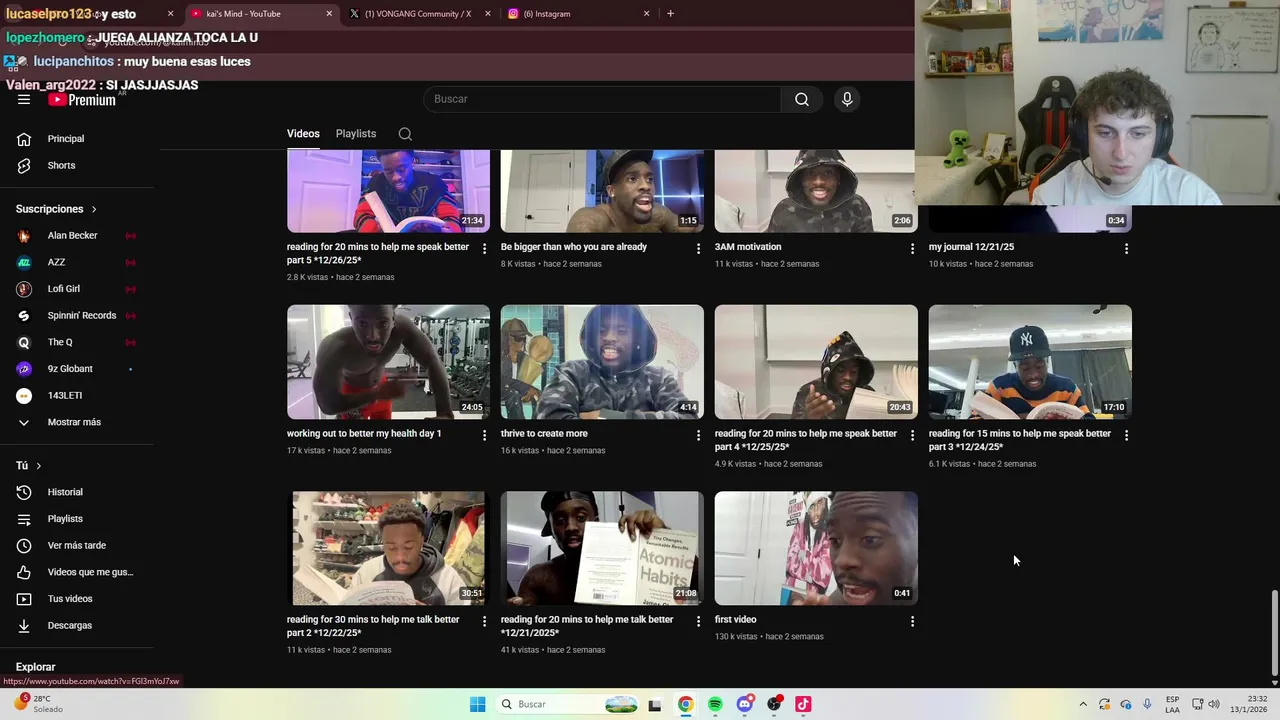The height and width of the screenshot is (720, 1280).
Task: Open options menu for 'thrive to create more'
Action: pyautogui.click(x=698, y=435)
